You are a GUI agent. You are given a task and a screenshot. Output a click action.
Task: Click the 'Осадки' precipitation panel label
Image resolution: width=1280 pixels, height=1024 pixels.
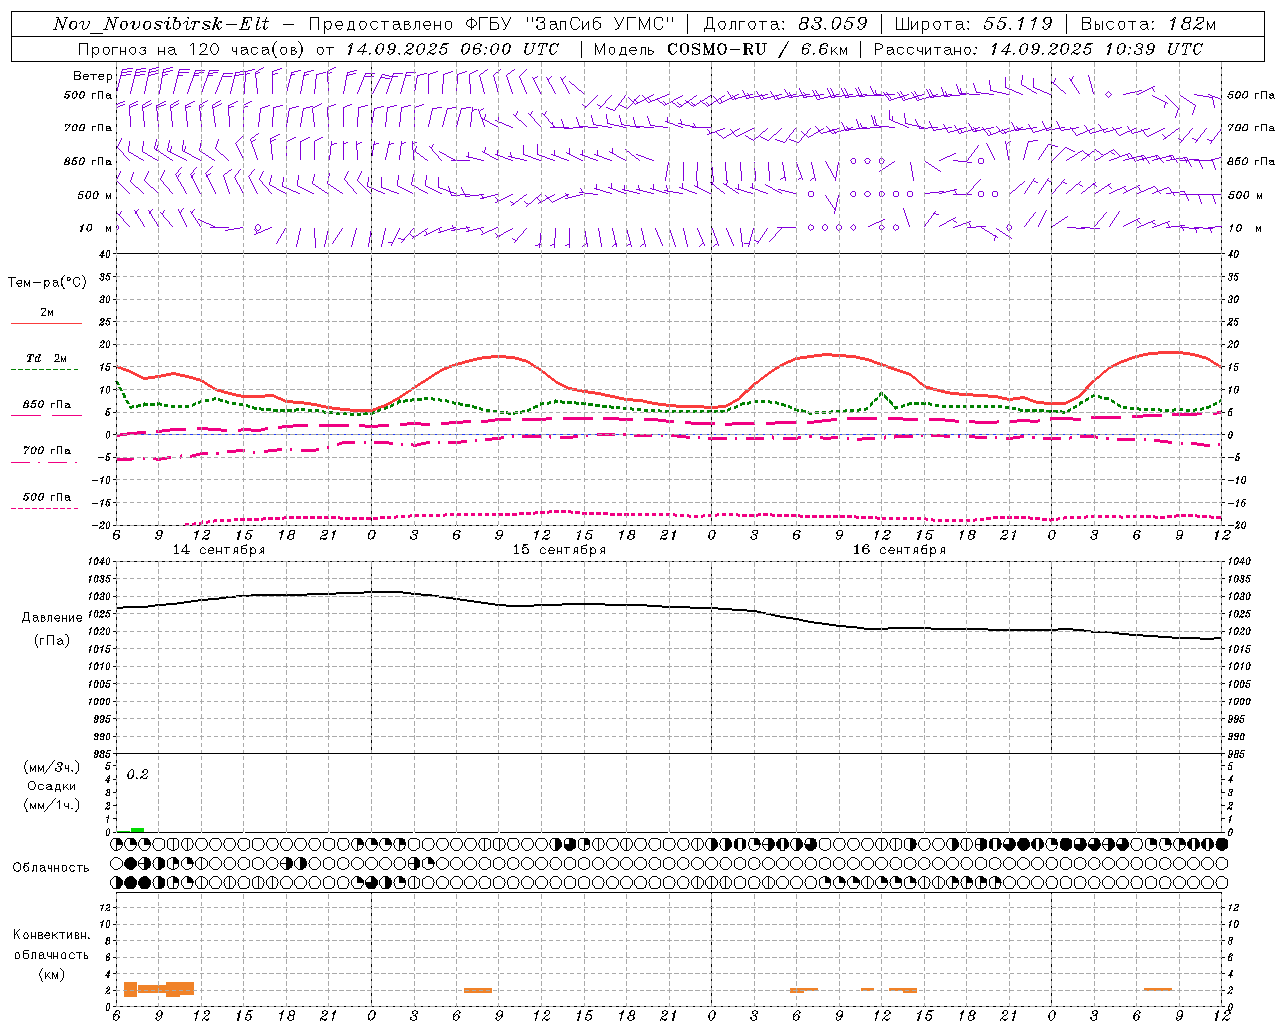tap(52, 786)
